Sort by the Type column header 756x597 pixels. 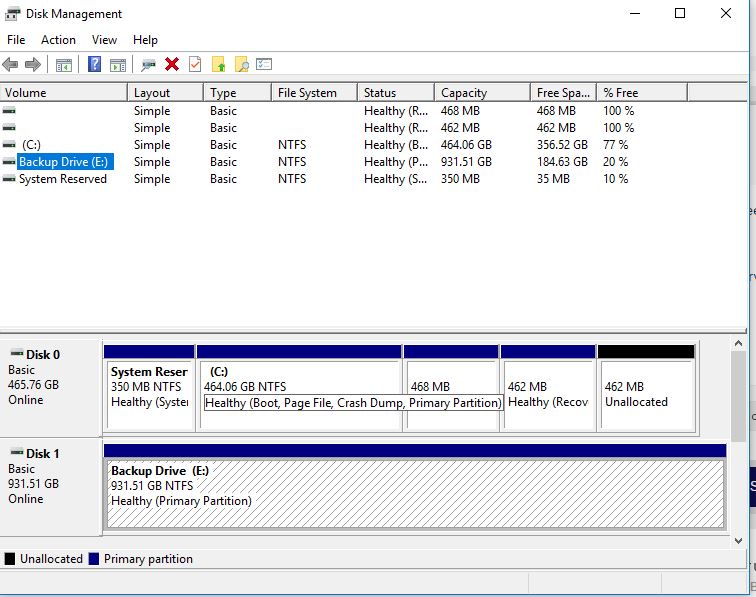click(x=237, y=93)
